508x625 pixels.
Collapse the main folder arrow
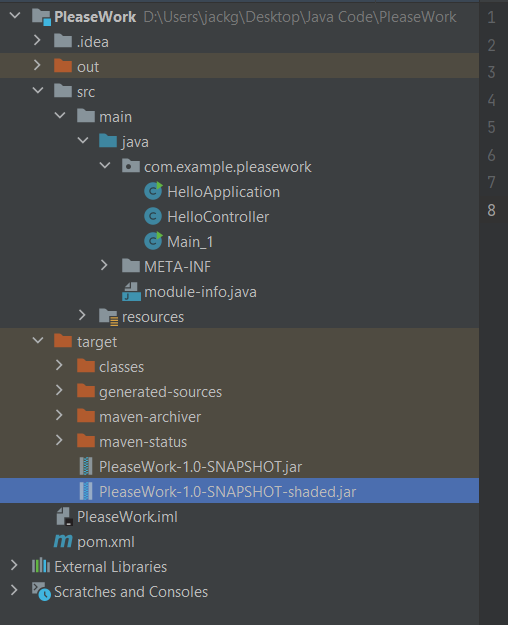tap(60, 116)
